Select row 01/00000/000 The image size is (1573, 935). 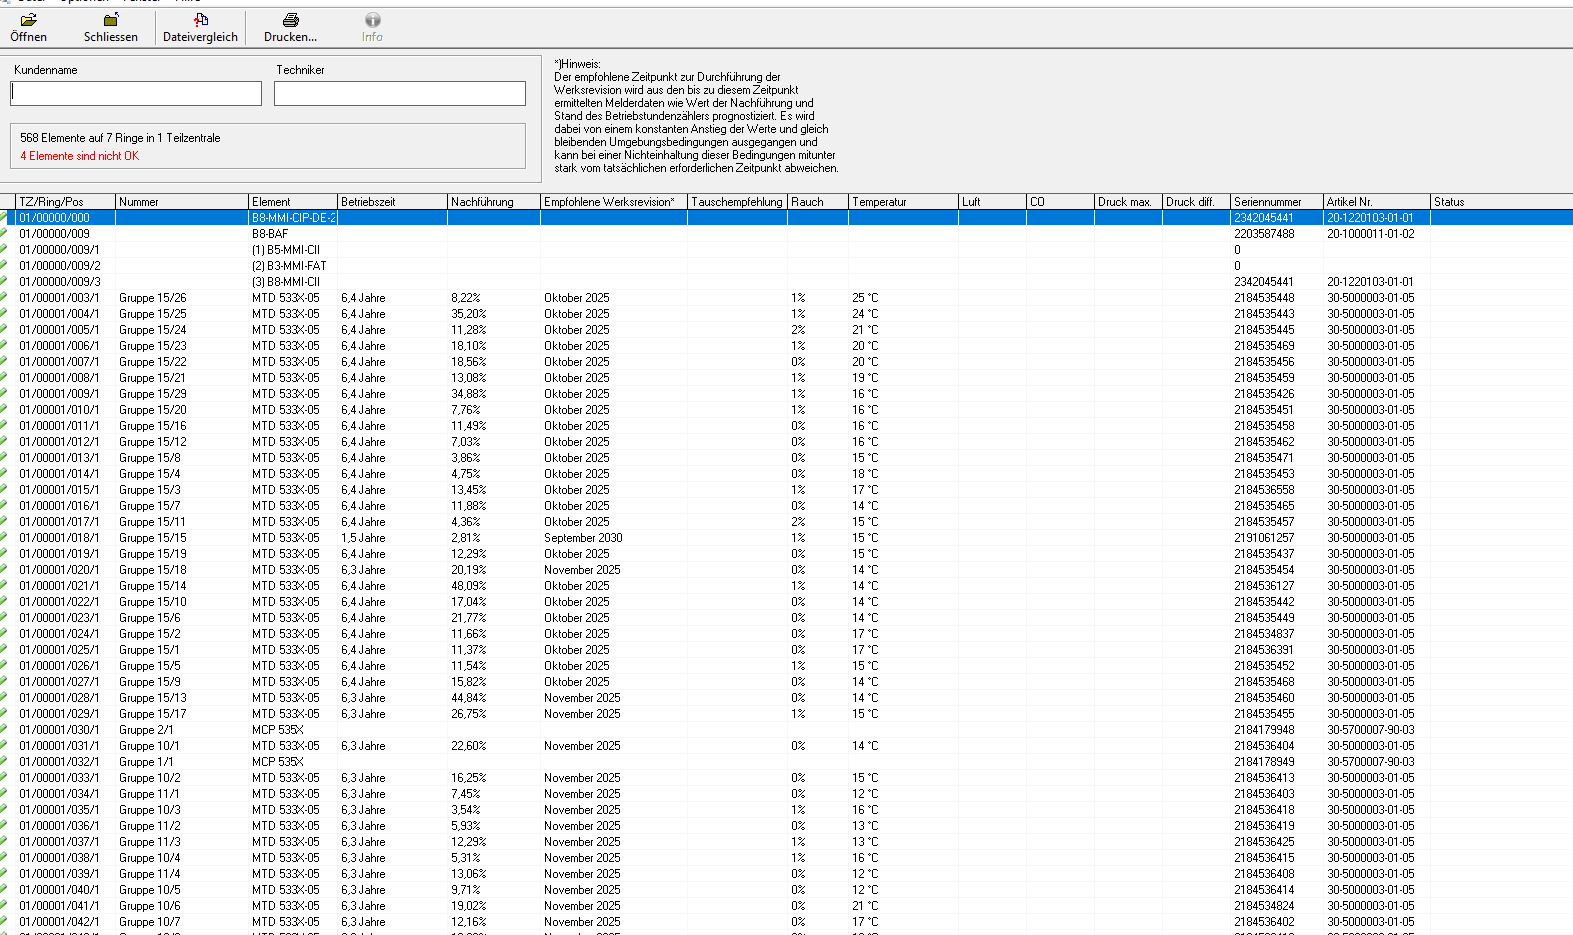tap(786, 218)
